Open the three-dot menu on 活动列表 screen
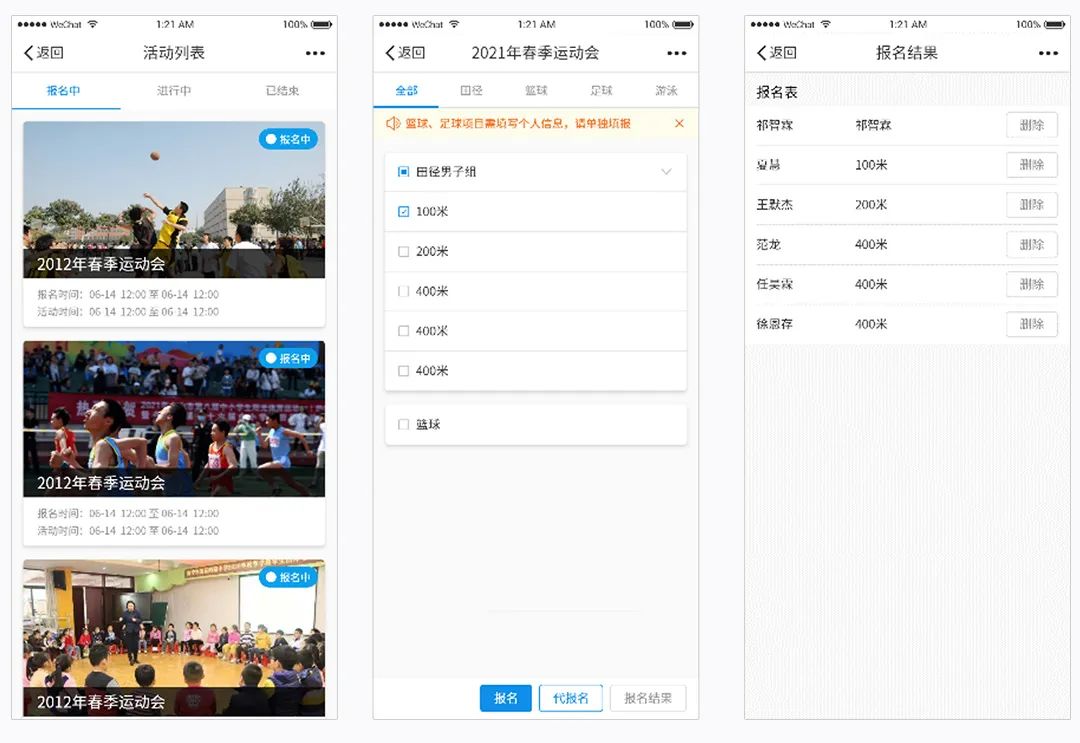This screenshot has width=1080, height=743. coord(315,53)
